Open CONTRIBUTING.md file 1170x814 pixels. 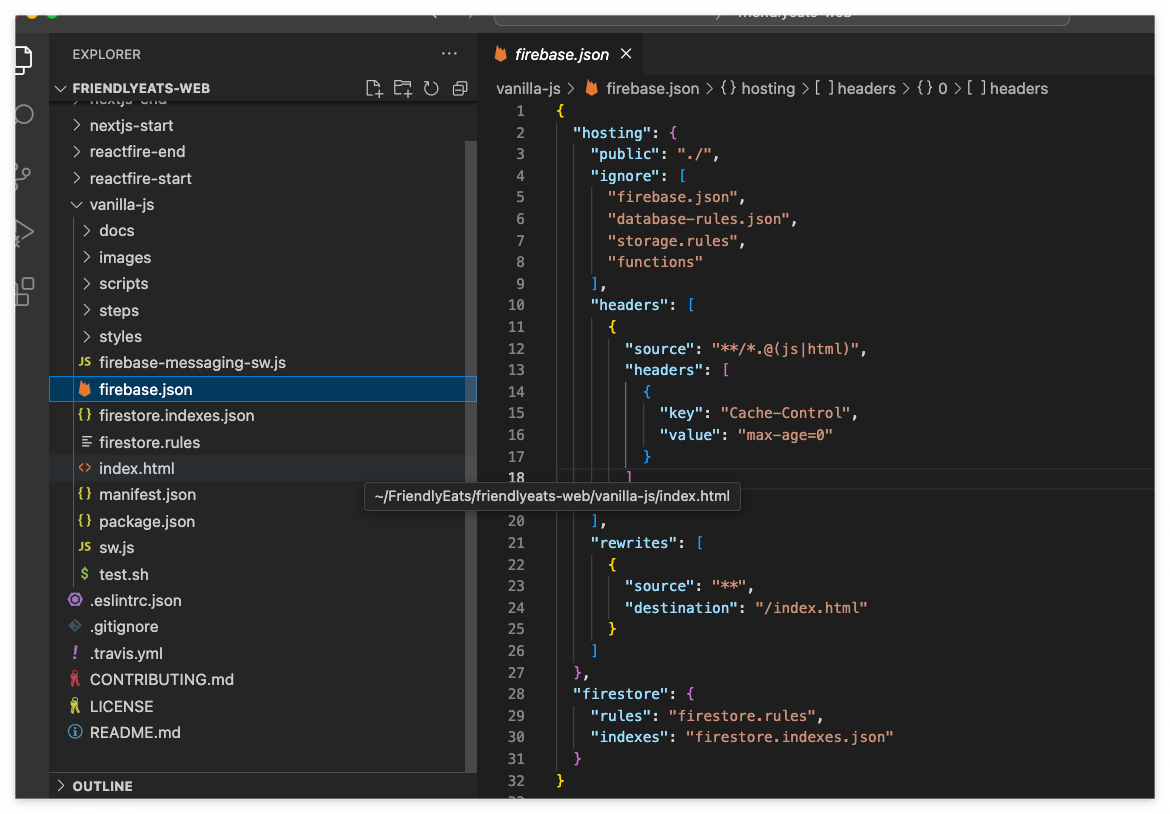[263, 680]
